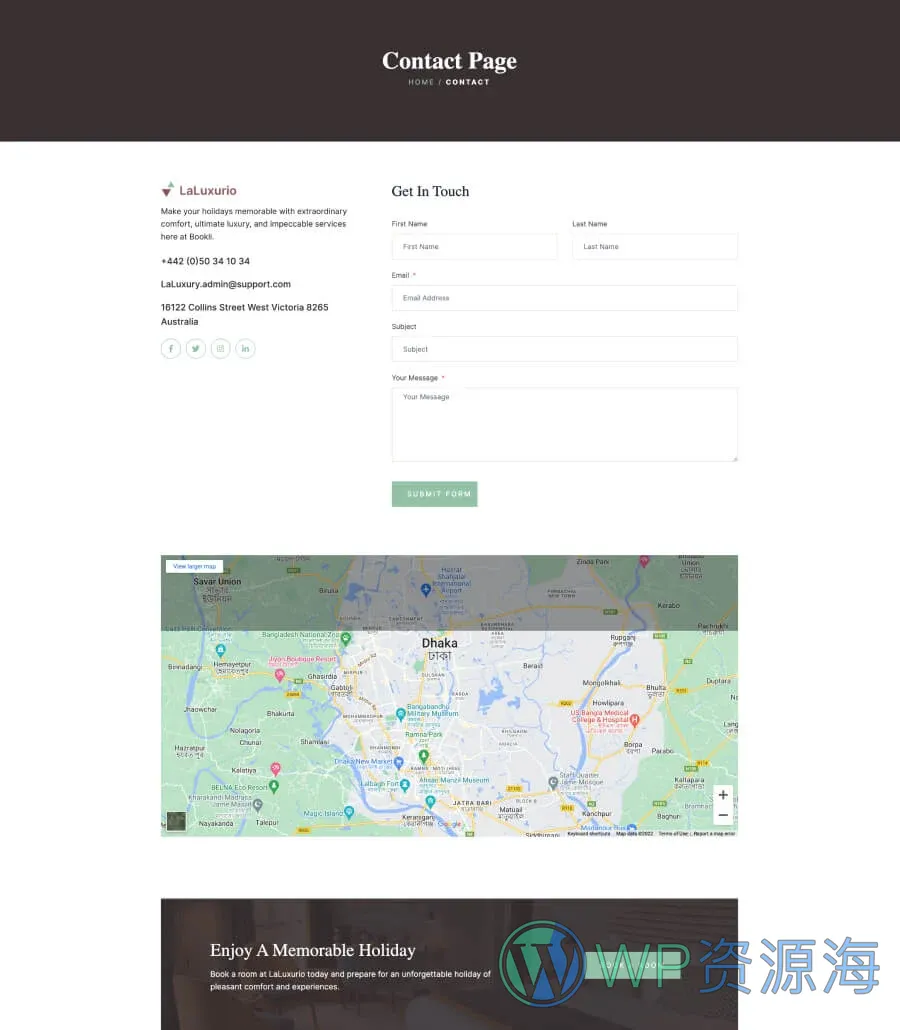Open map Terms of Use link
This screenshot has height=1030, width=900.
[x=673, y=834]
